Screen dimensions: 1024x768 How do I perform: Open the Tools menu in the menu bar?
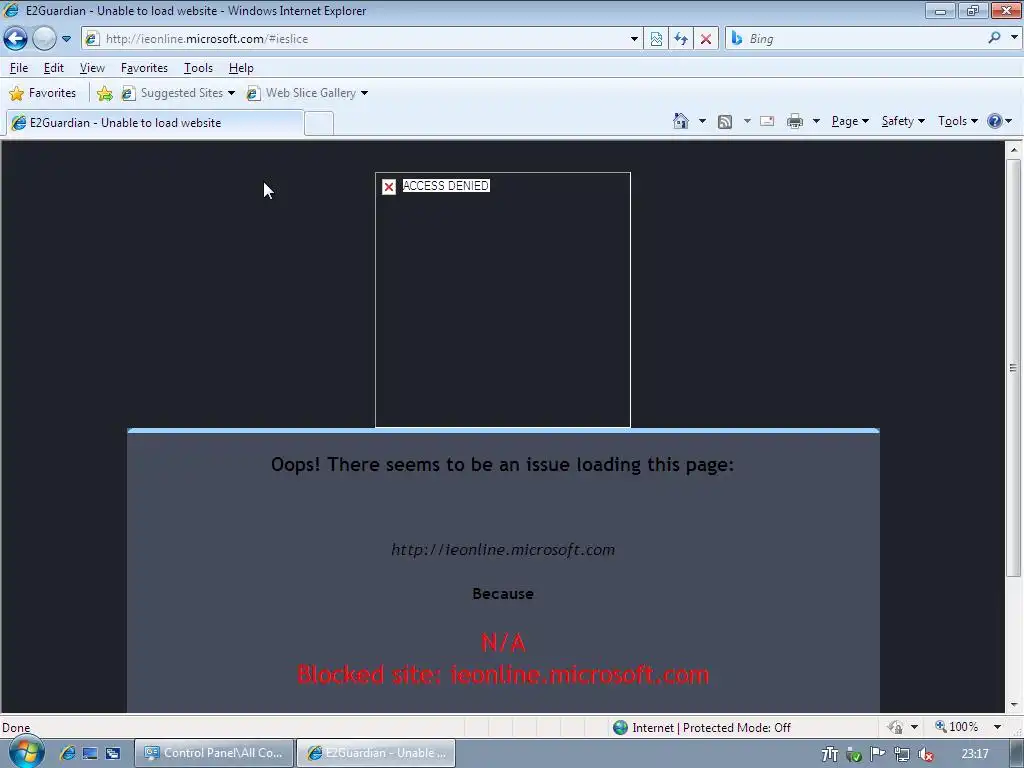click(198, 68)
